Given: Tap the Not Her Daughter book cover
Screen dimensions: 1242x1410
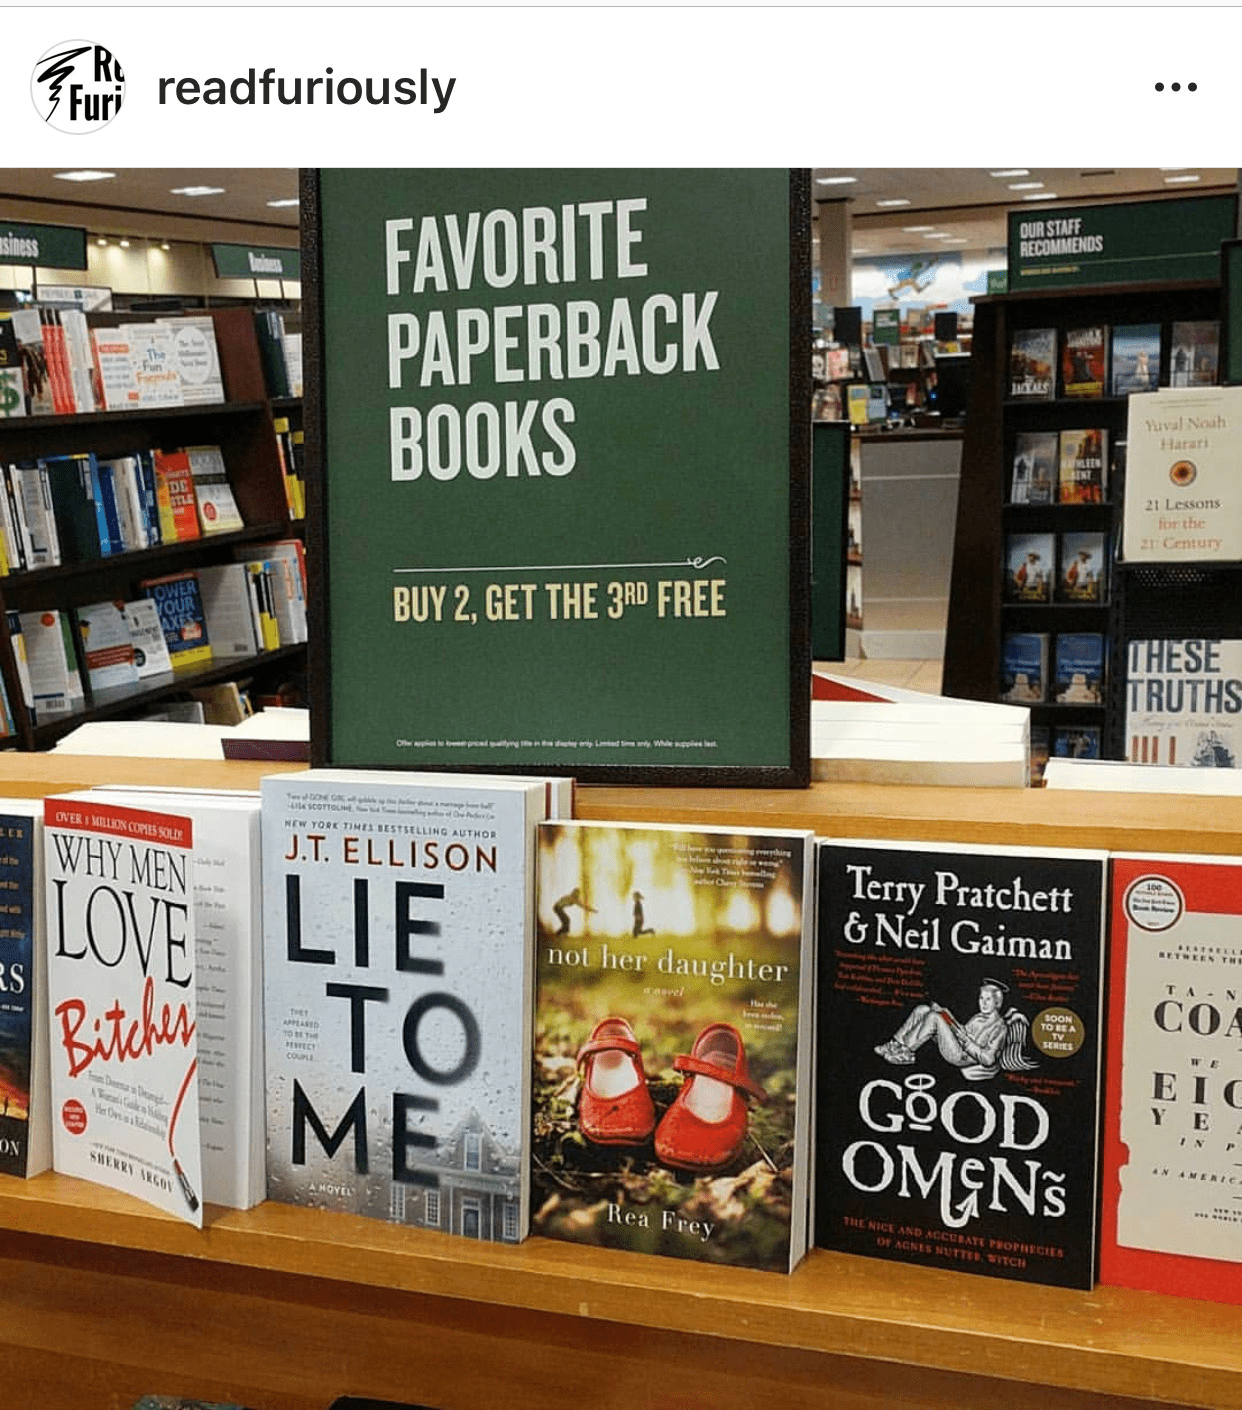Looking at the screenshot, I should pyautogui.click(x=671, y=1044).
